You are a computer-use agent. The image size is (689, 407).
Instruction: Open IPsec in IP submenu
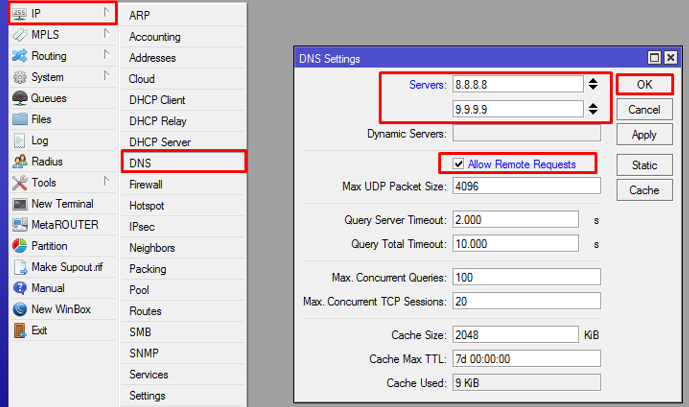point(183,226)
